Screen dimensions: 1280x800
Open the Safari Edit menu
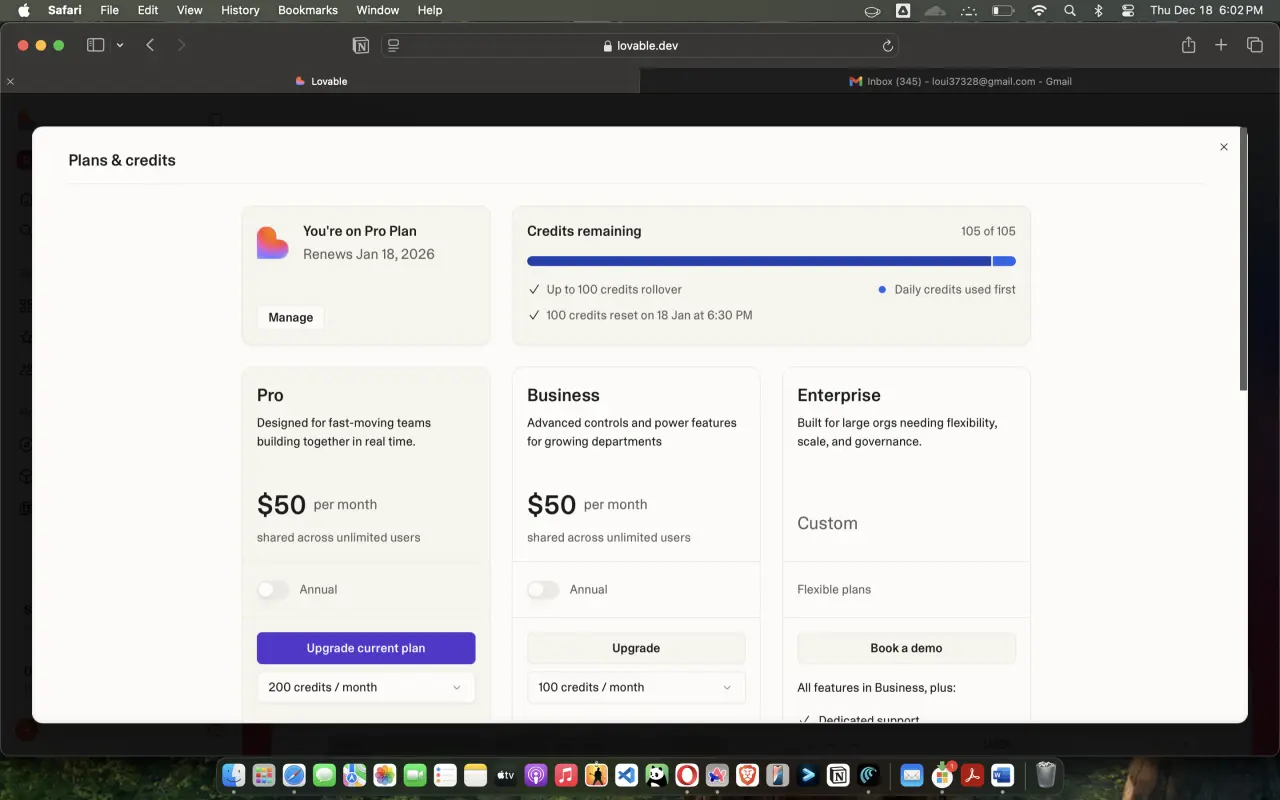(x=148, y=10)
